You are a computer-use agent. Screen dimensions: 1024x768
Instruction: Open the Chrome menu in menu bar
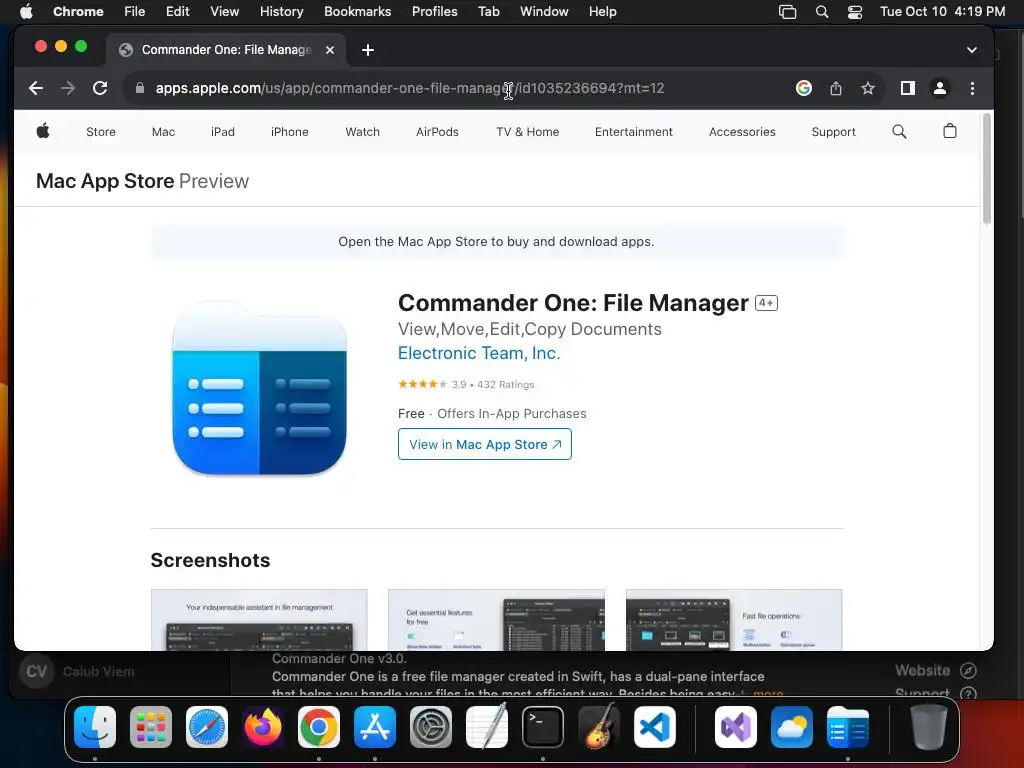tap(78, 12)
